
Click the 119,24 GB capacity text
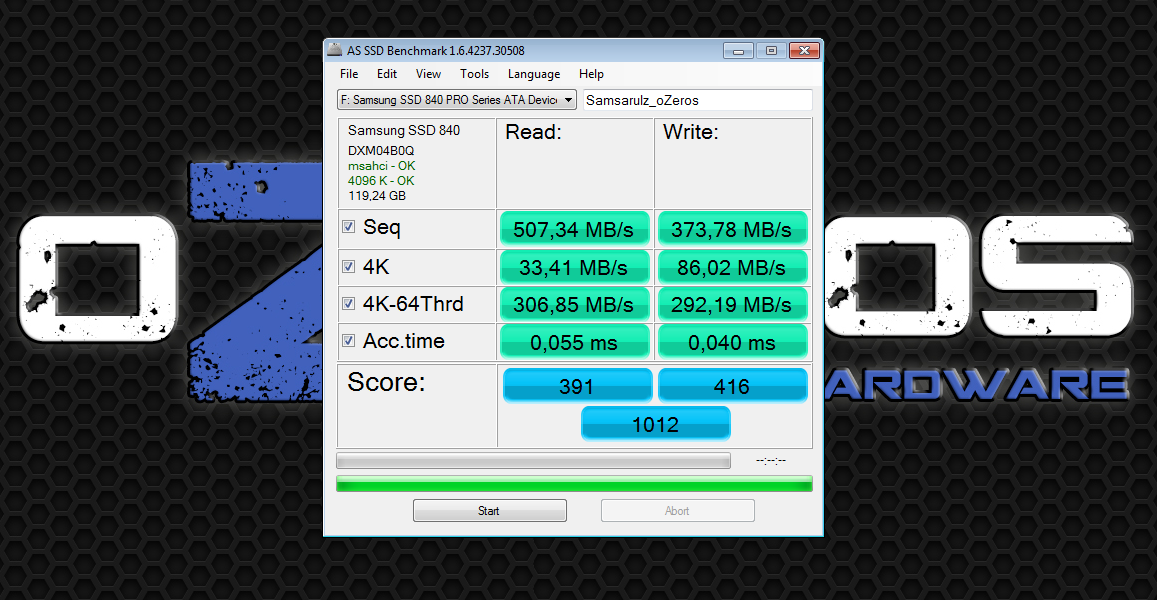point(377,196)
